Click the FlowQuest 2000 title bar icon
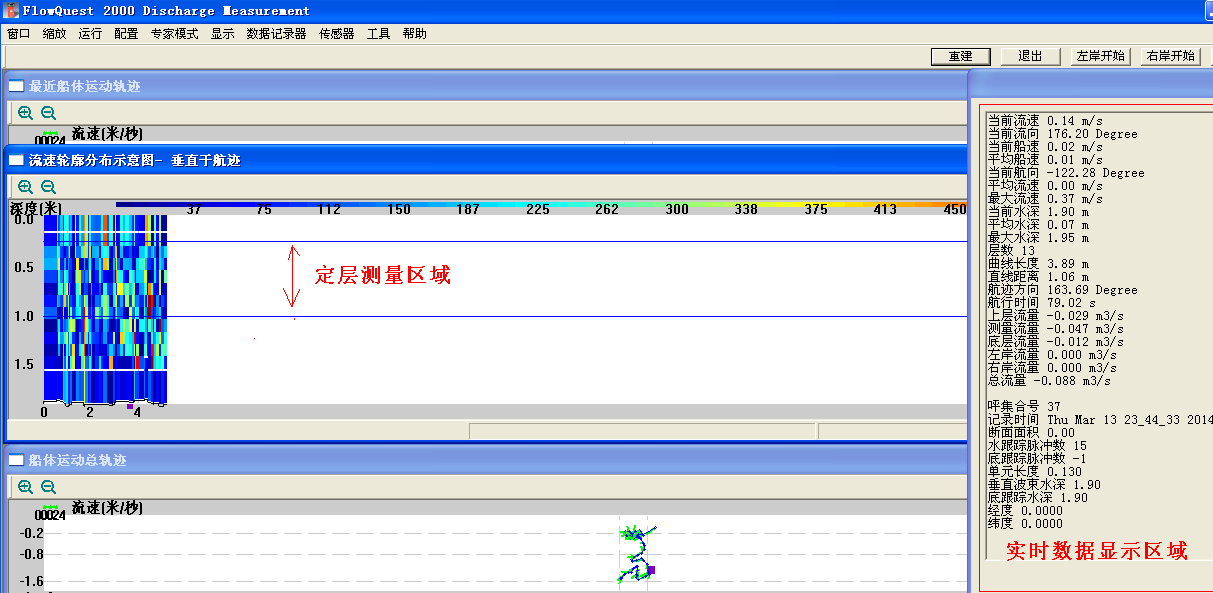 pyautogui.click(x=12, y=11)
